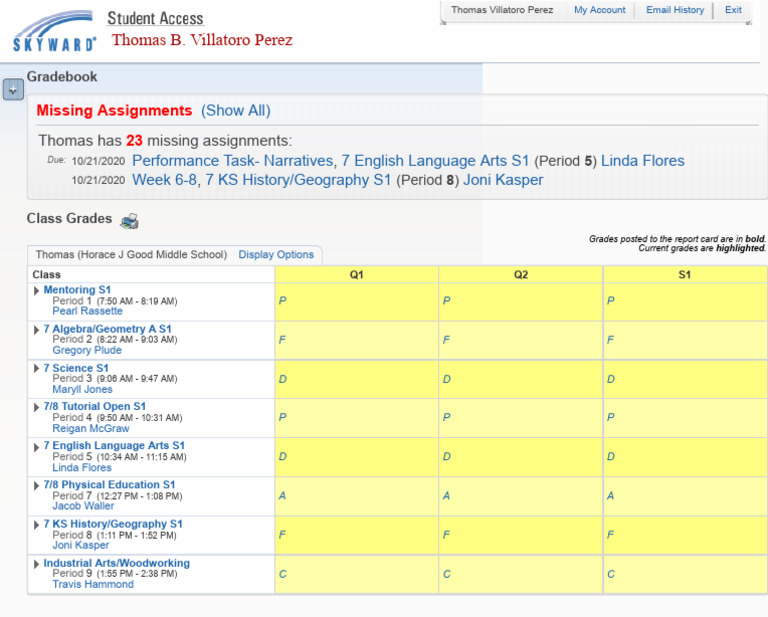Expand the 7/8 Physical Education S1 row

(x=36, y=486)
